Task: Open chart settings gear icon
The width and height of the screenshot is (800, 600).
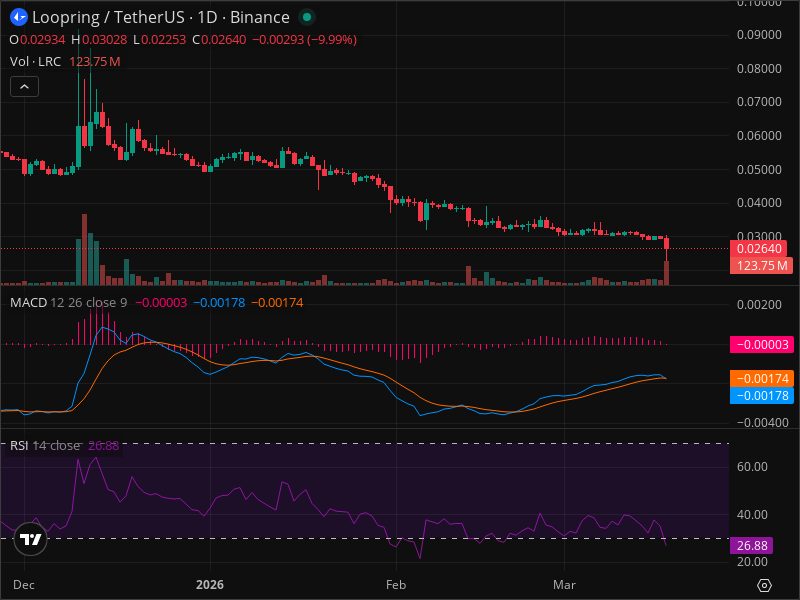Action: pyautogui.click(x=764, y=585)
